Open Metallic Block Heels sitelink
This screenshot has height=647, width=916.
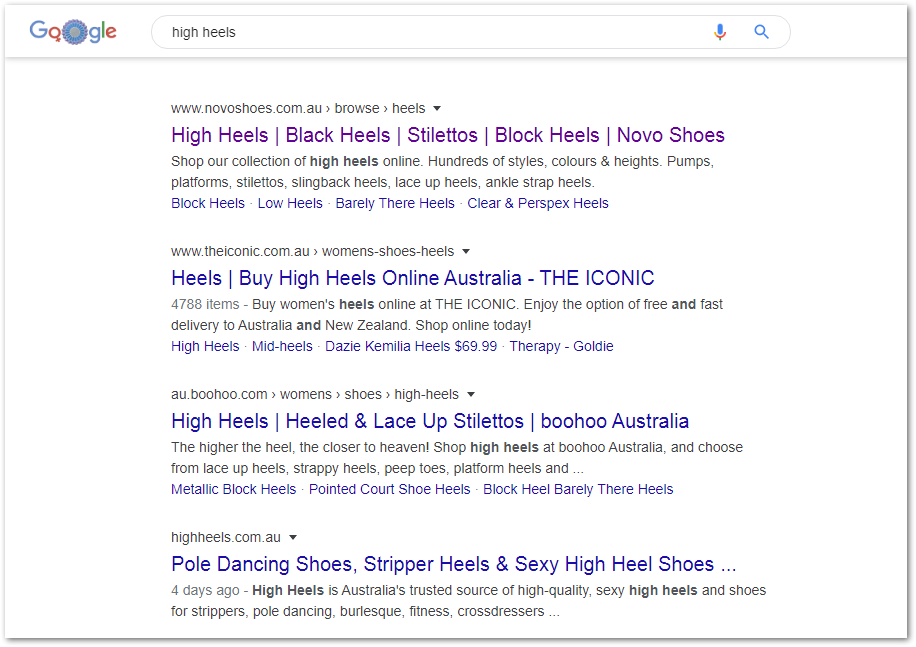pyautogui.click(x=234, y=489)
